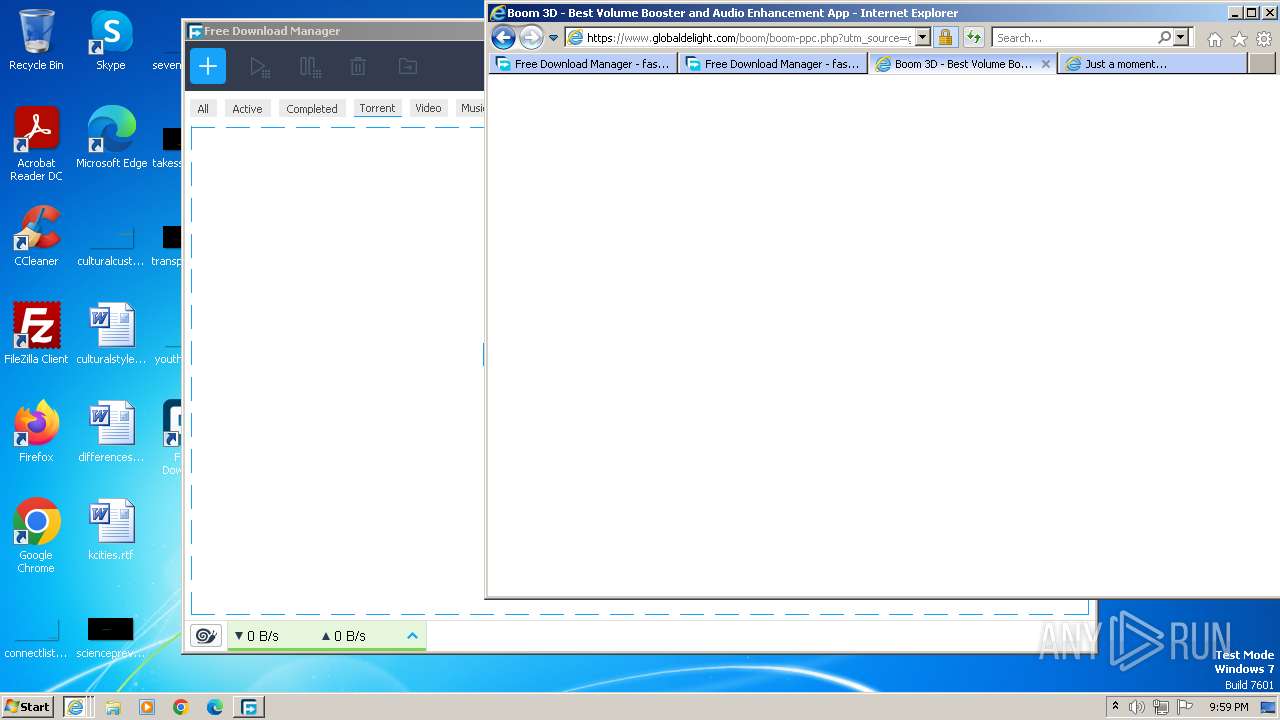Select the Video filter tab
Image resolution: width=1280 pixels, height=720 pixels.
pos(428,108)
